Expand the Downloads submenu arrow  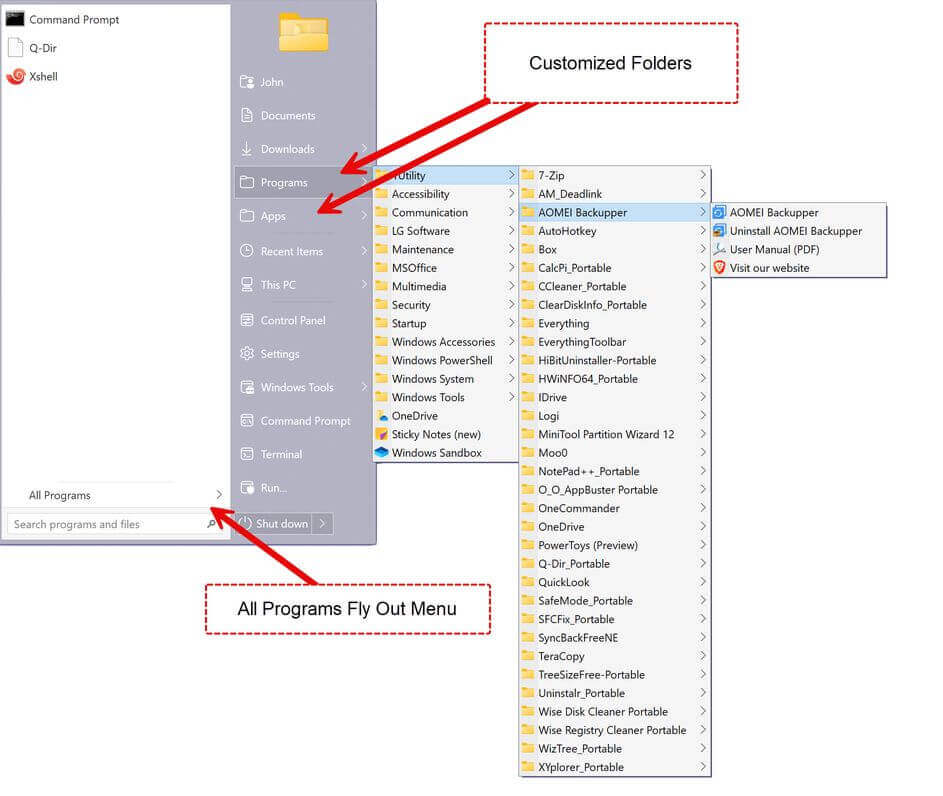pyautogui.click(x=364, y=148)
